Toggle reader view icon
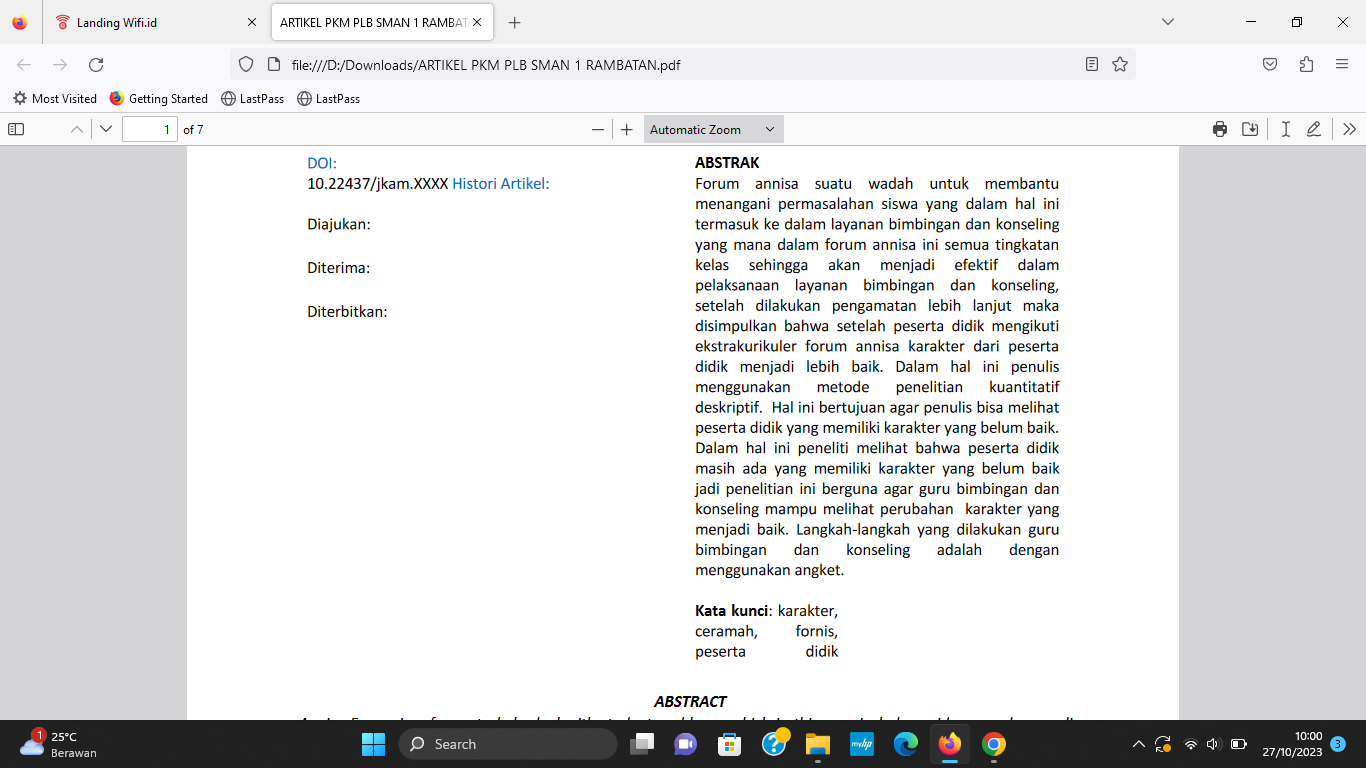 [1092, 64]
